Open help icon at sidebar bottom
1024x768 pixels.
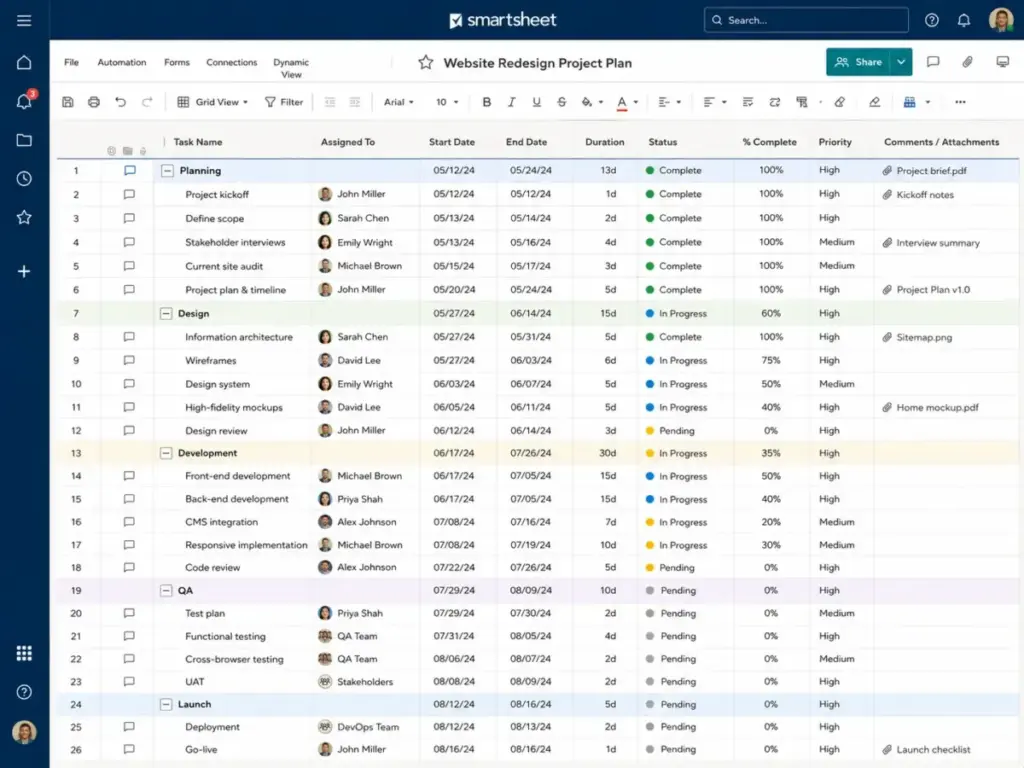[x=24, y=692]
